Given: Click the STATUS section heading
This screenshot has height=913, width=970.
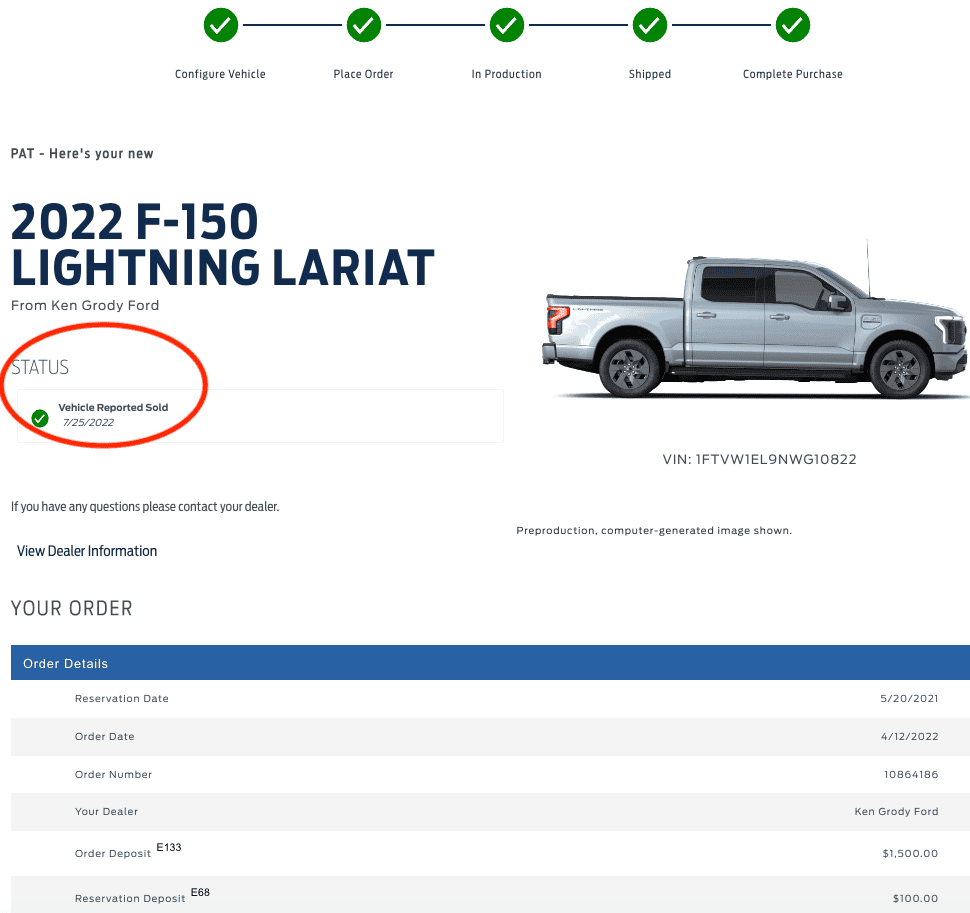Looking at the screenshot, I should pos(40,367).
